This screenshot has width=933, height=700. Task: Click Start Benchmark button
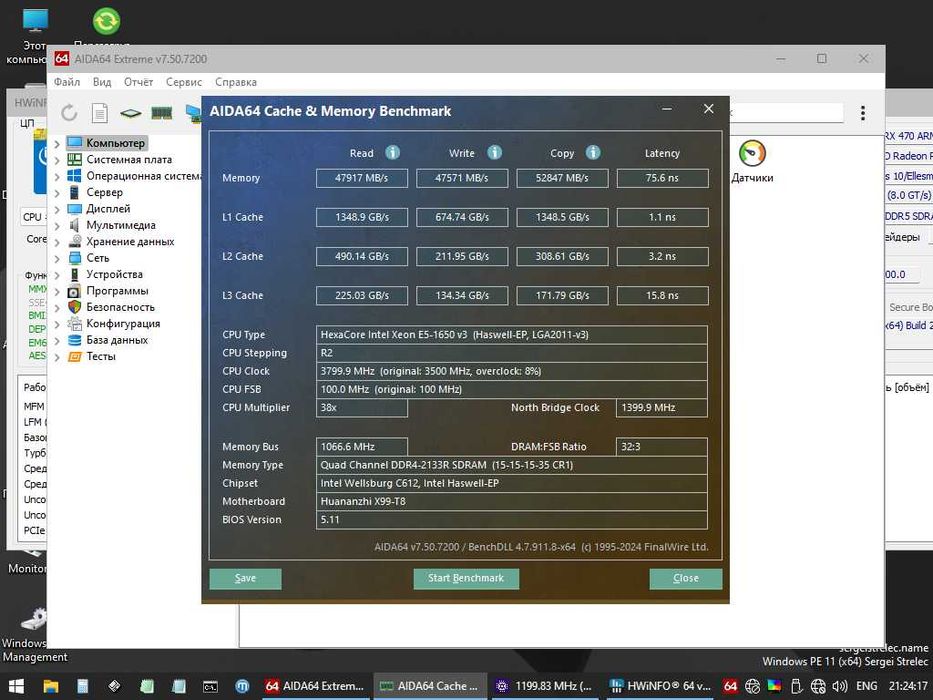point(466,579)
